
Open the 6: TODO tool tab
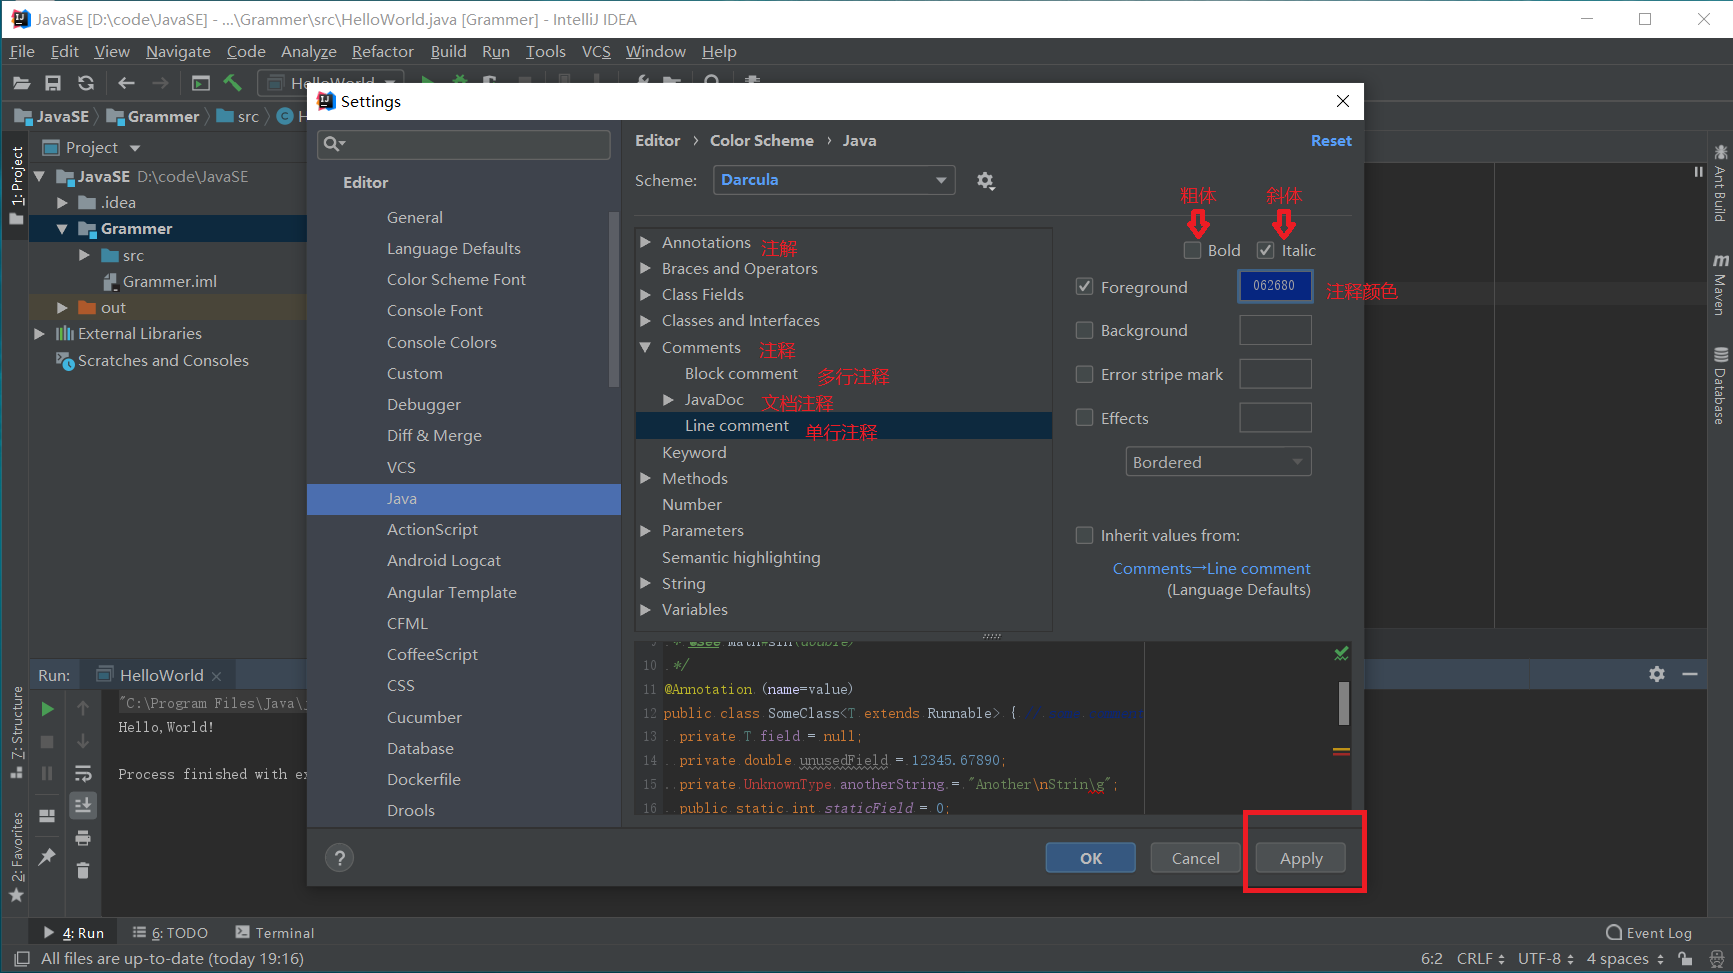tap(170, 933)
